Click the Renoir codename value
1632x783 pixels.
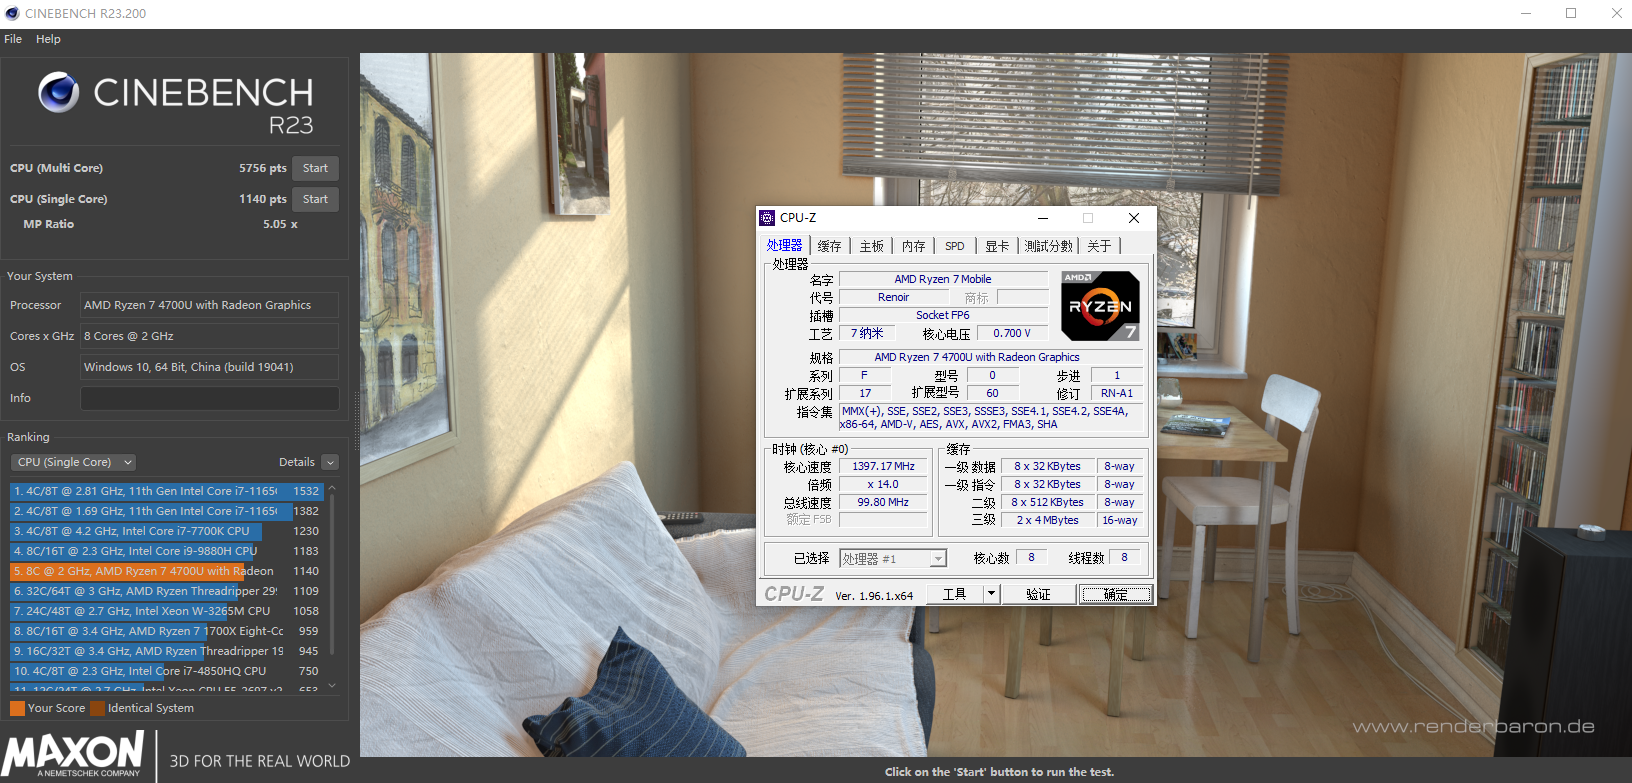[893, 297]
